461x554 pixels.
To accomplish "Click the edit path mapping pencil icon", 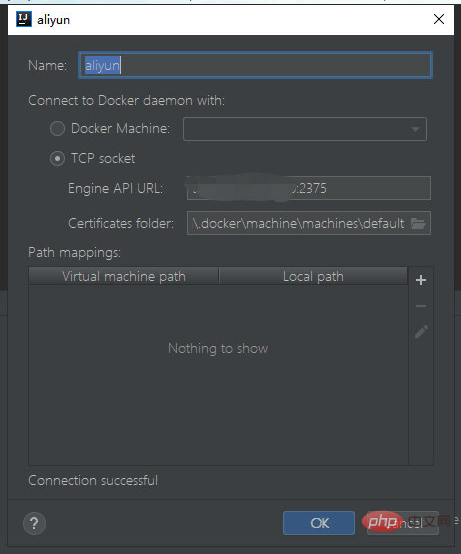I will point(421,332).
